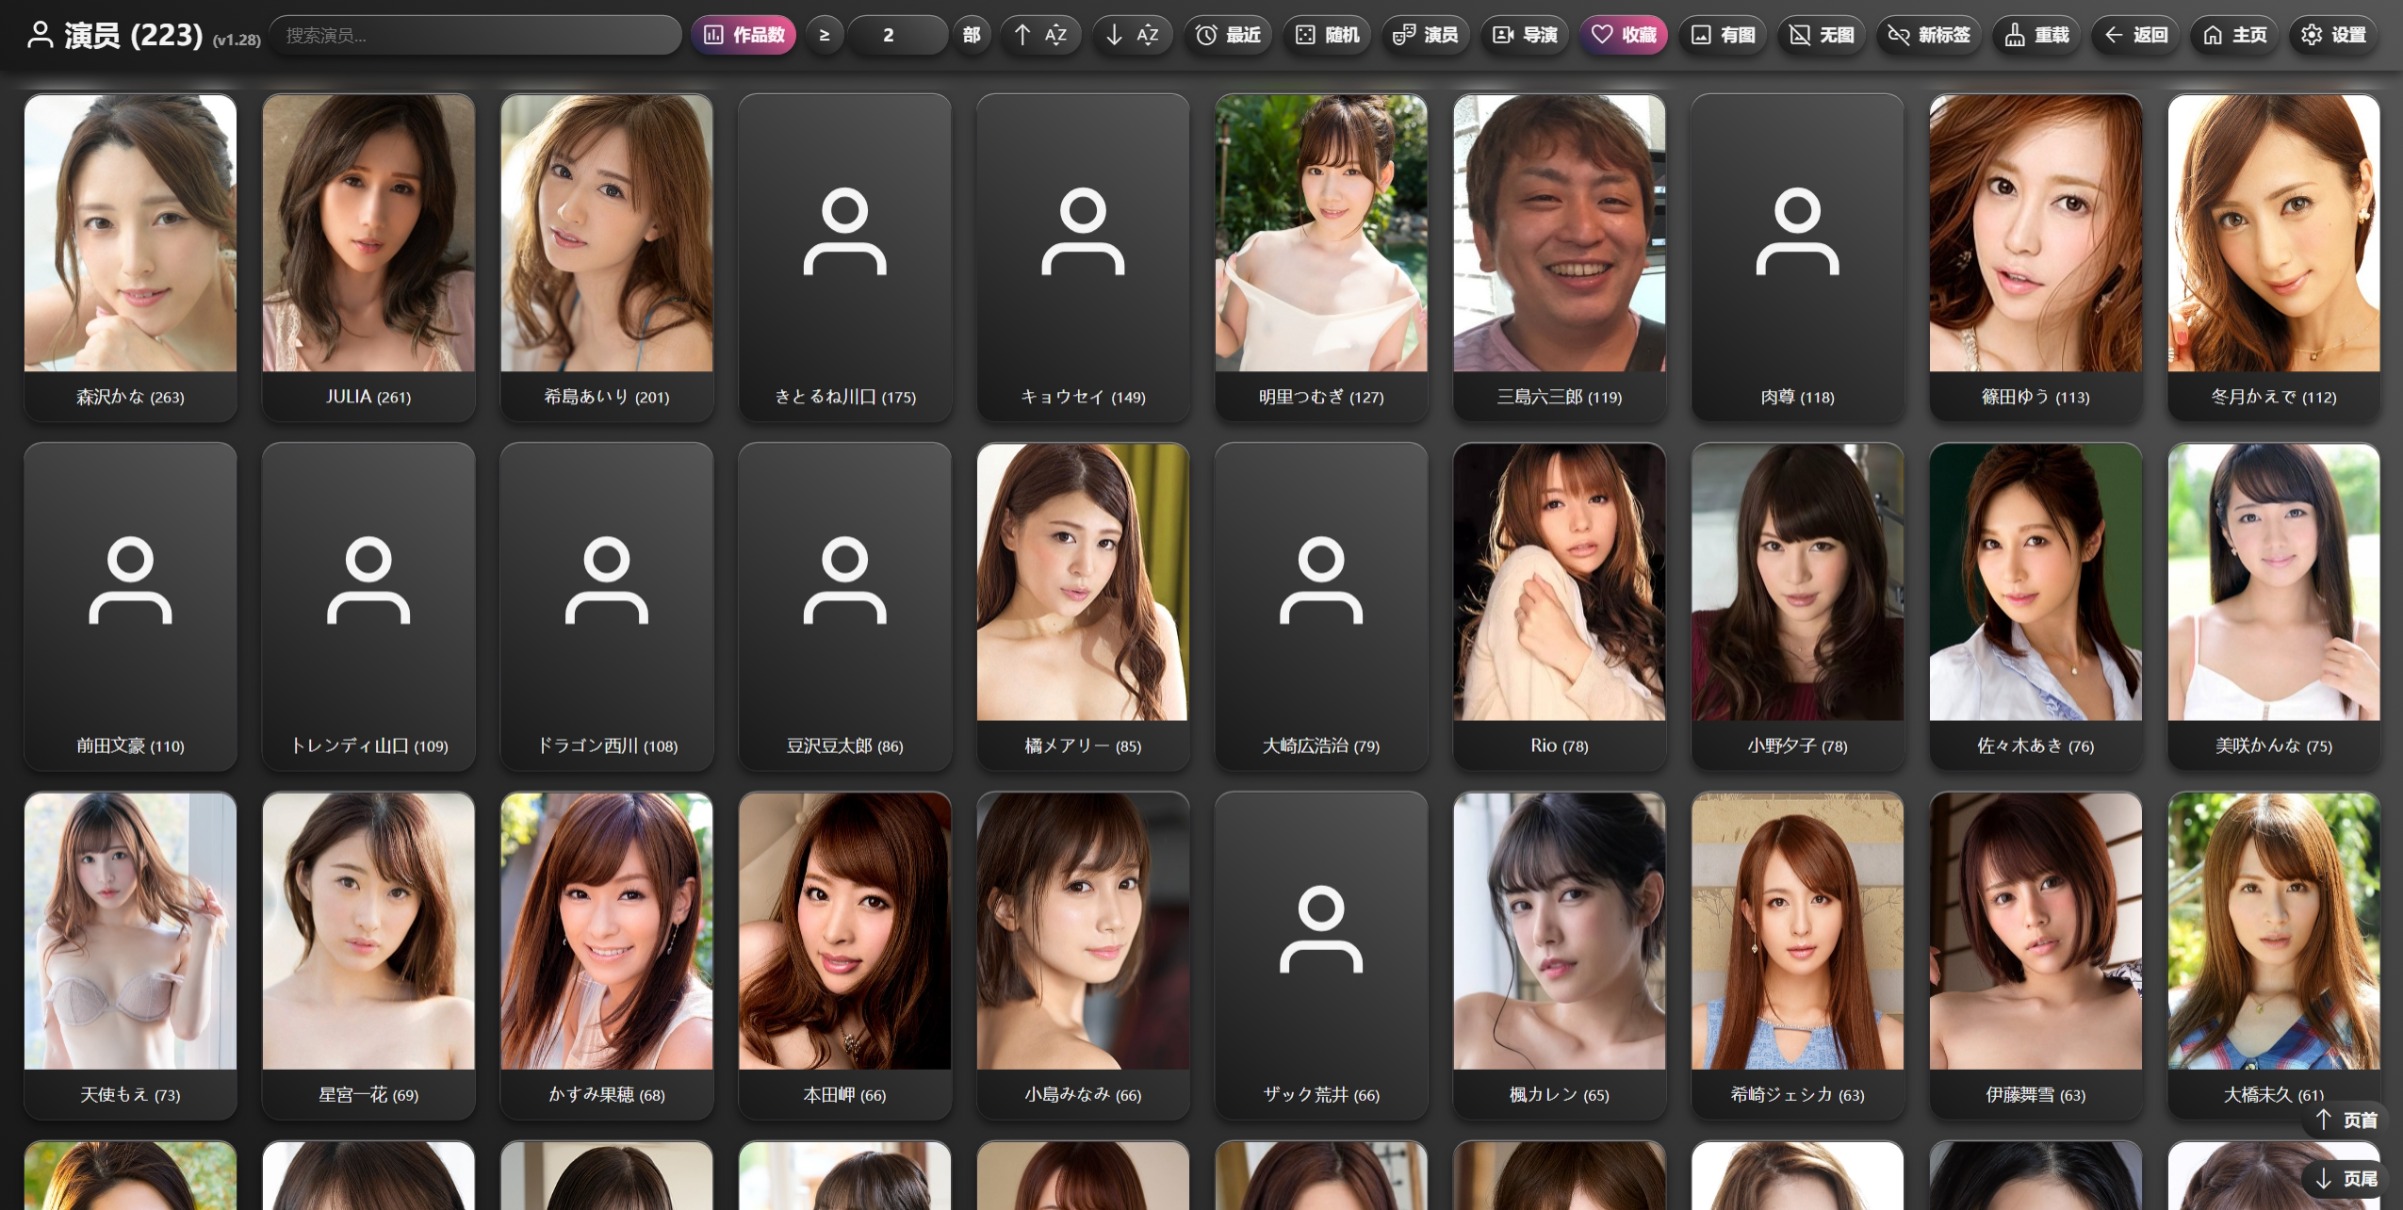Open the 森沢かな (263) card

point(131,257)
